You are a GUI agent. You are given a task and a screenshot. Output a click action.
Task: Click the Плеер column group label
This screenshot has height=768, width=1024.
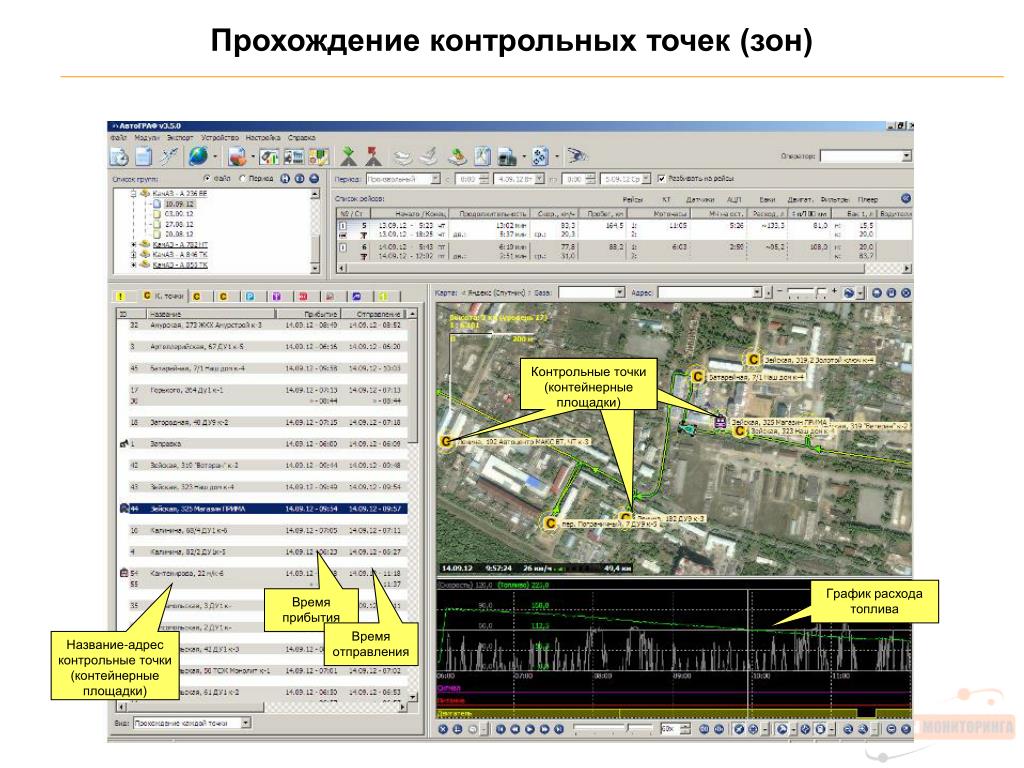867,199
